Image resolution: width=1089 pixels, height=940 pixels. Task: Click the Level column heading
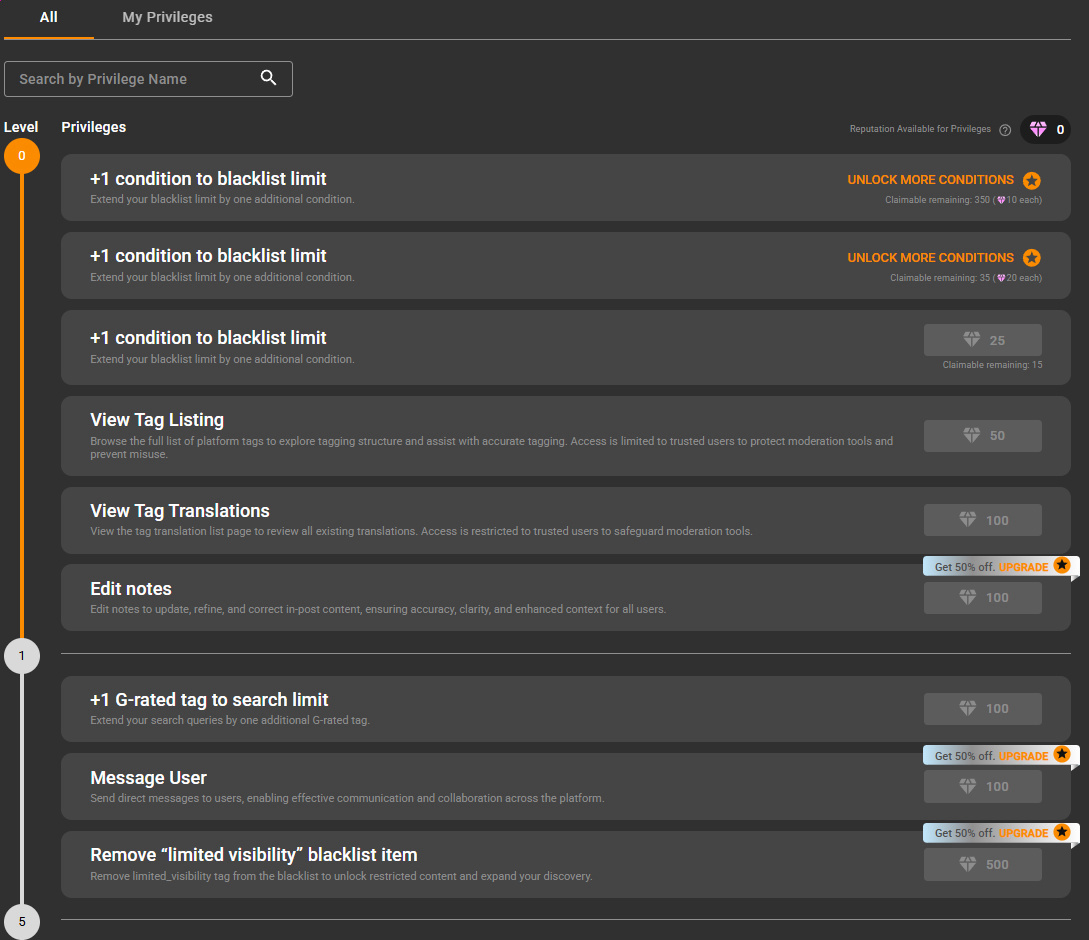pyautogui.click(x=21, y=127)
